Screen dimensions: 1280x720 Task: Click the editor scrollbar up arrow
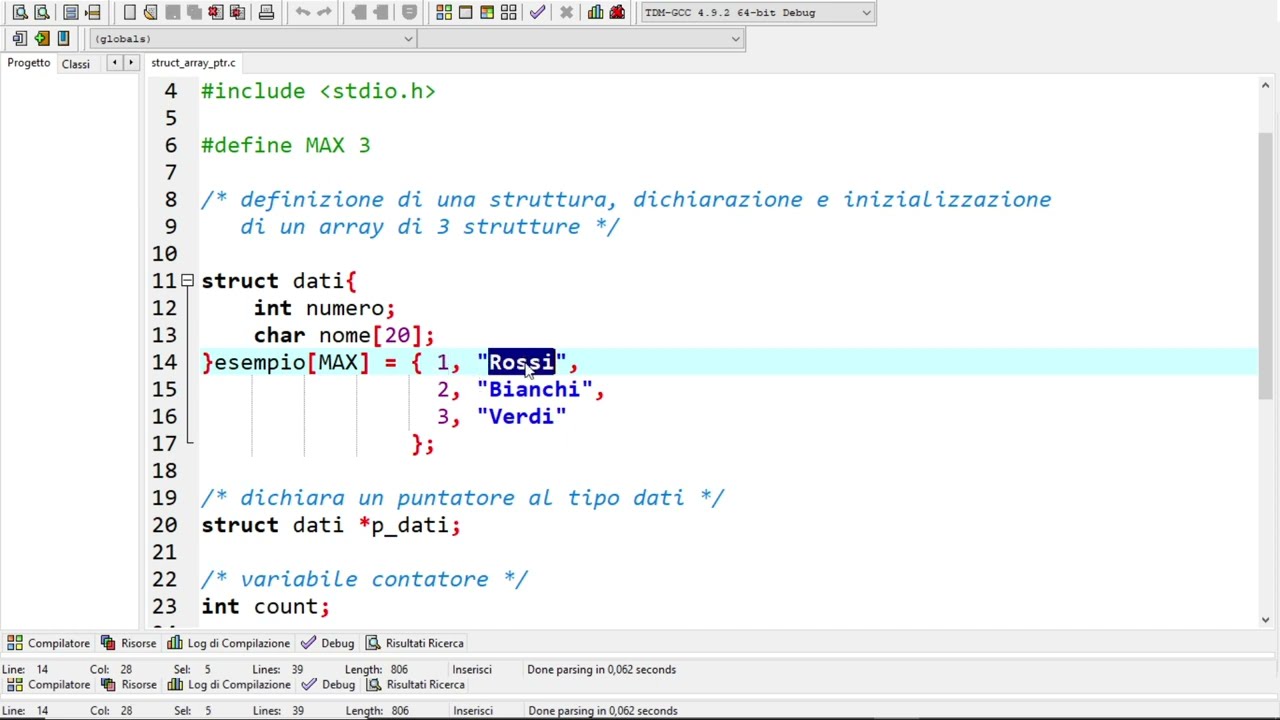pyautogui.click(x=1265, y=87)
